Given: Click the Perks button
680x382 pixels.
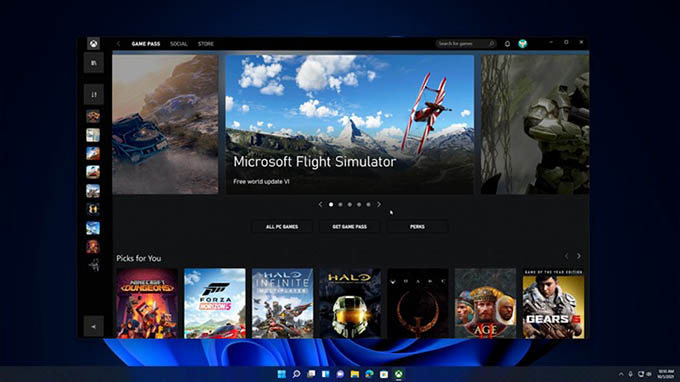Looking at the screenshot, I should [417, 227].
